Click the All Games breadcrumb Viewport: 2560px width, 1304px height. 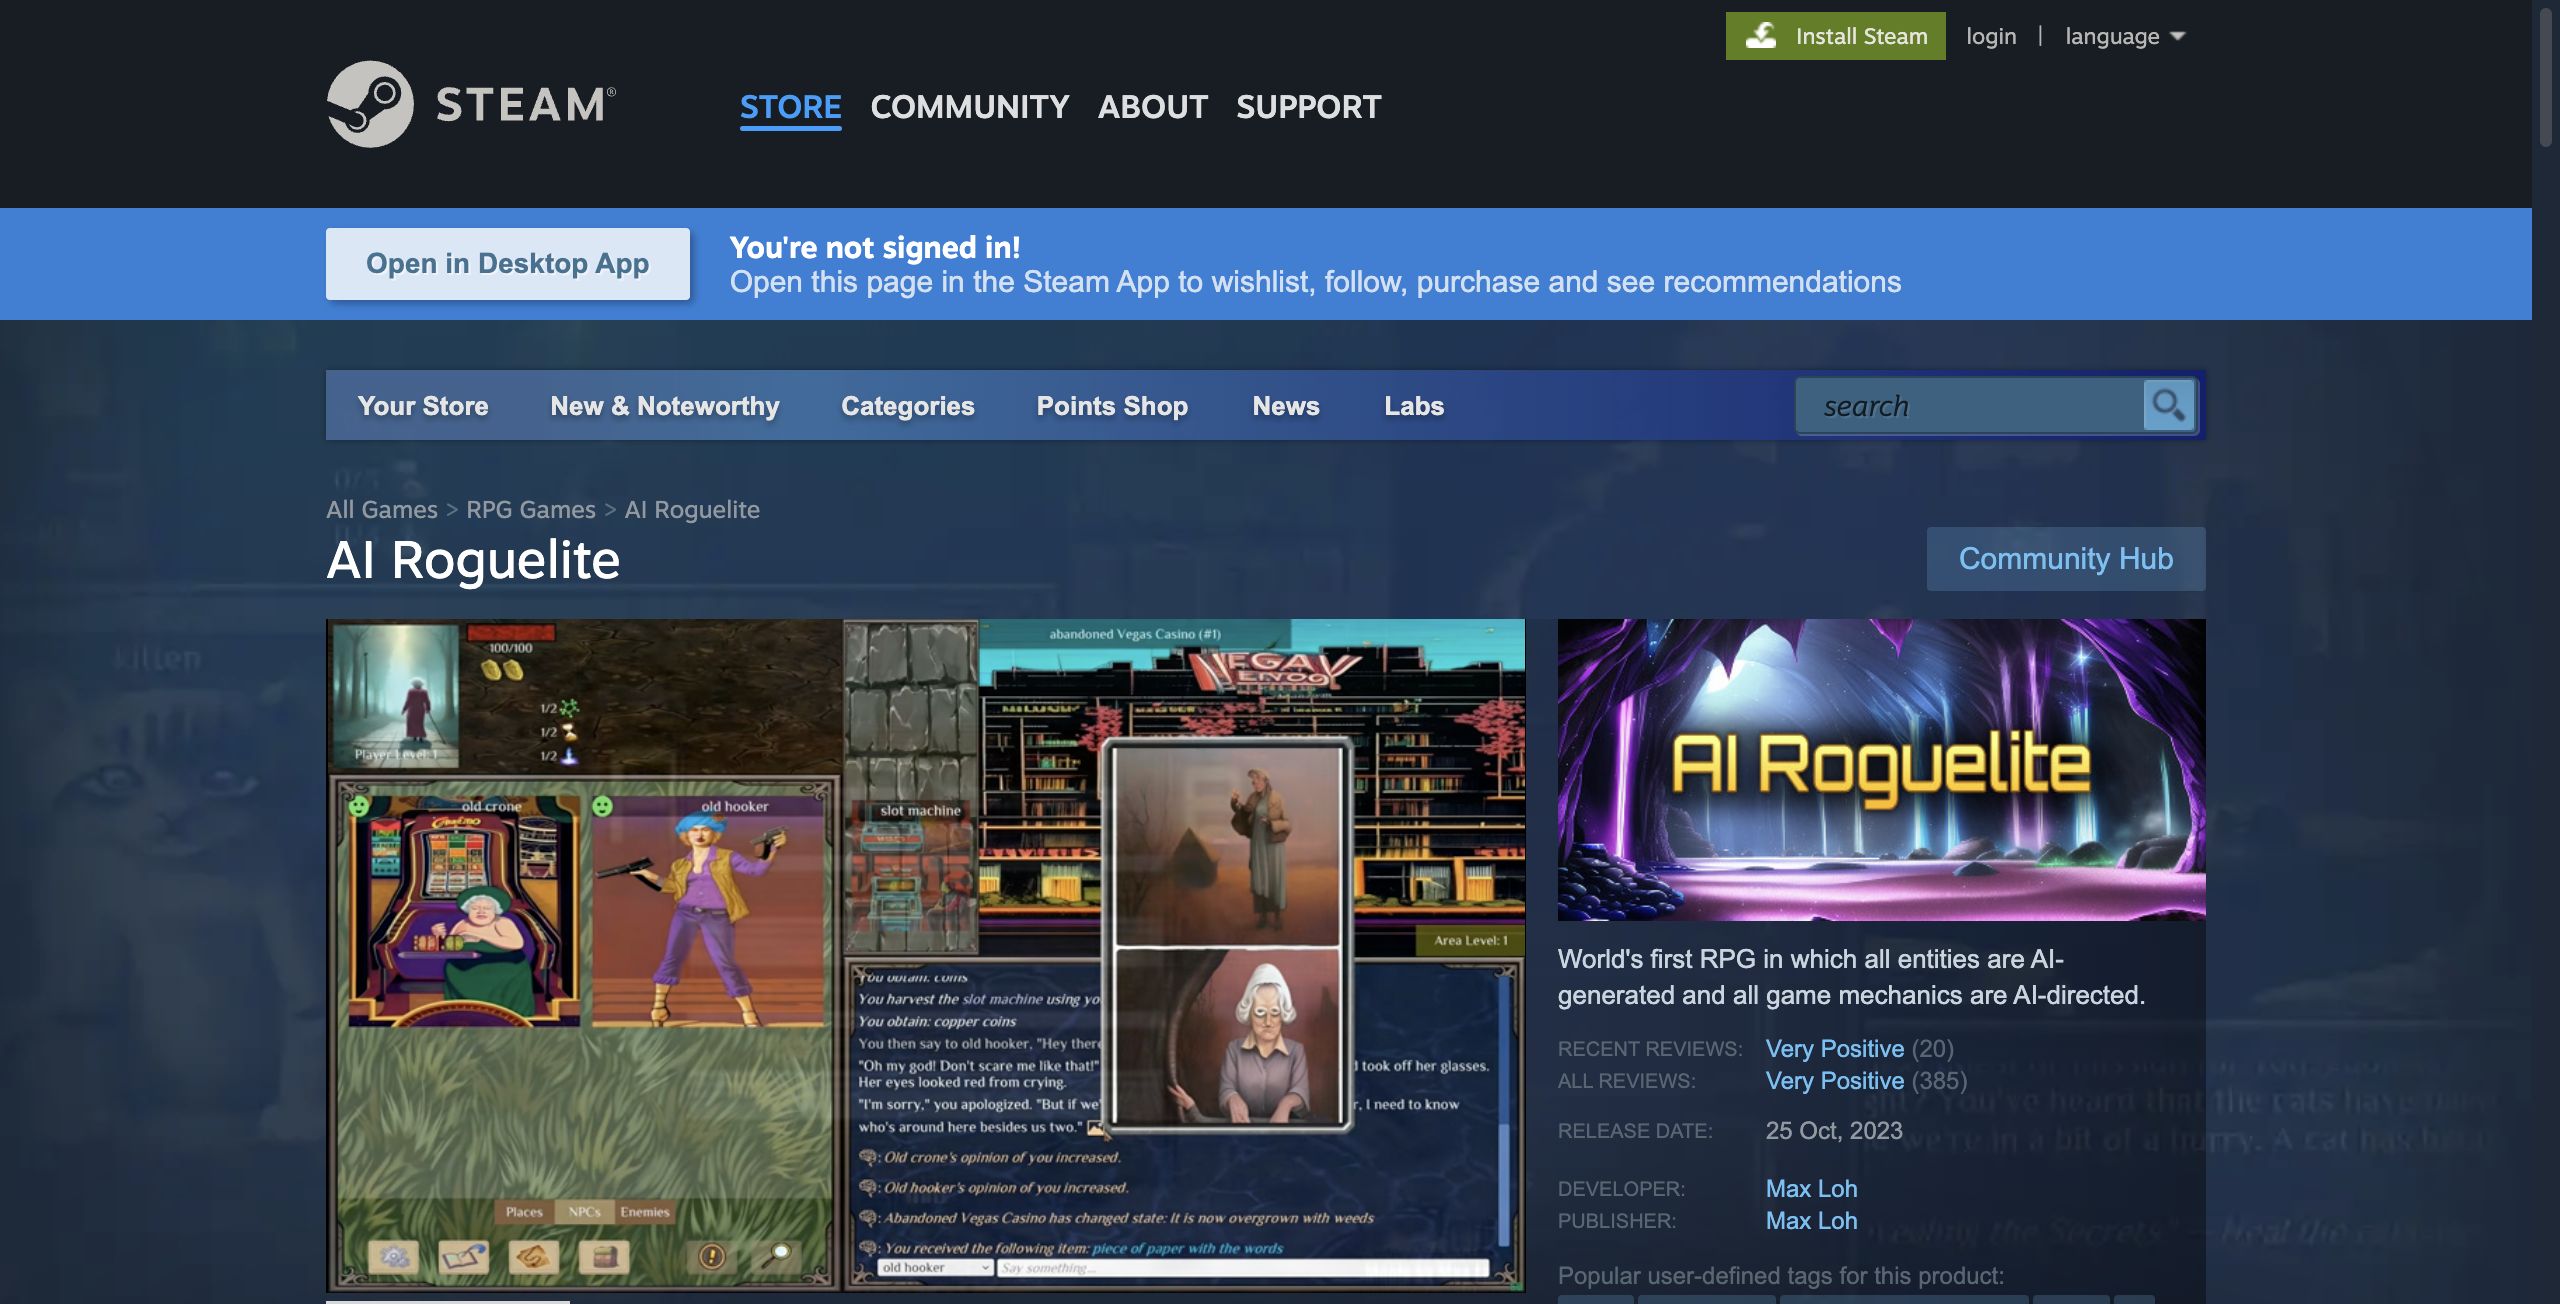381,509
